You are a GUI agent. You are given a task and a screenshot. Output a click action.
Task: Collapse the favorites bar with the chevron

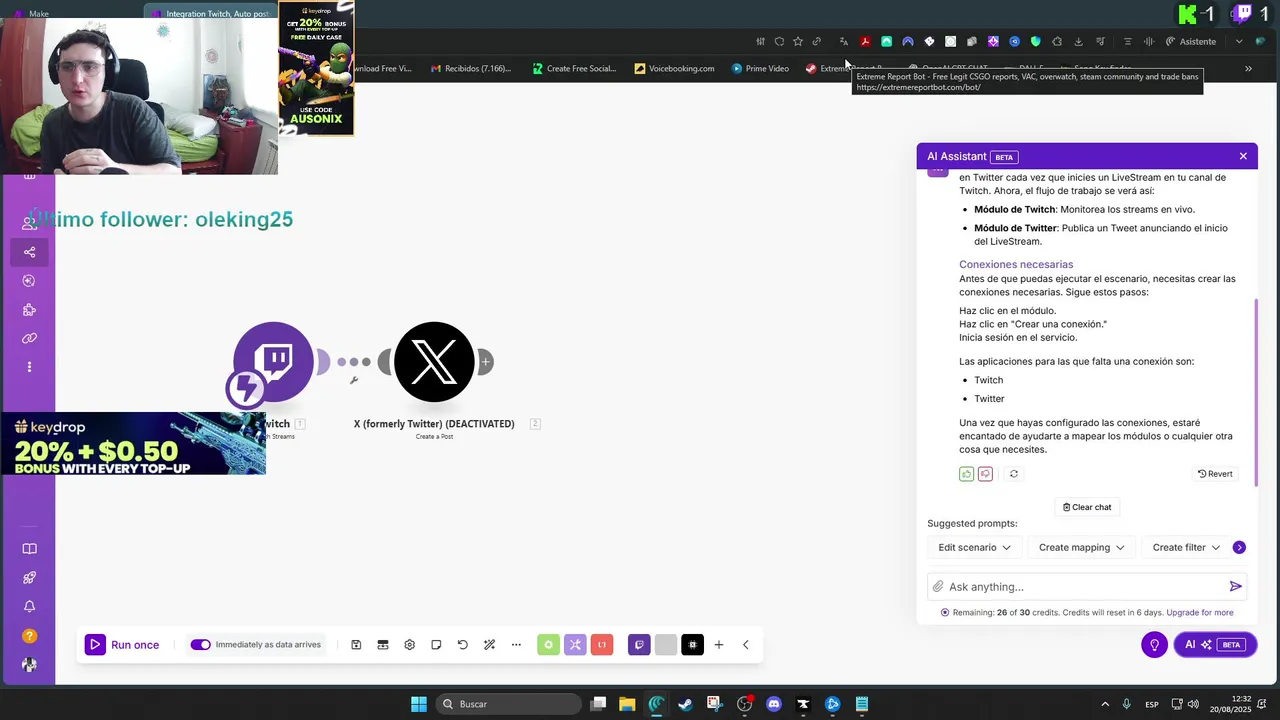(x=745, y=645)
